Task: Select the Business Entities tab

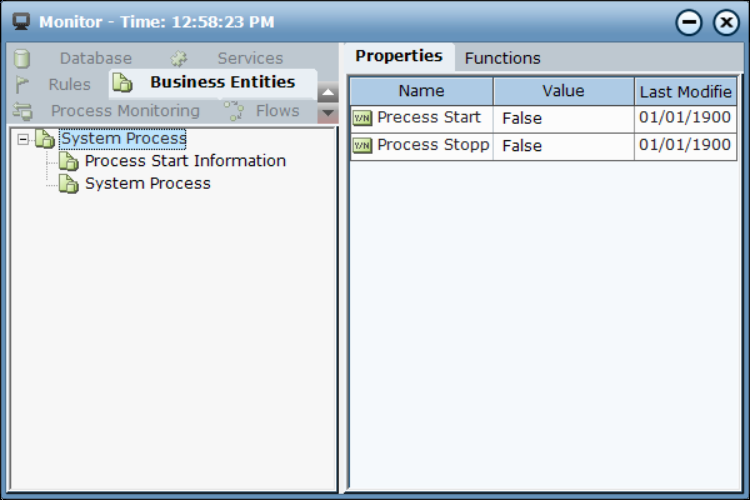Action: (222, 82)
